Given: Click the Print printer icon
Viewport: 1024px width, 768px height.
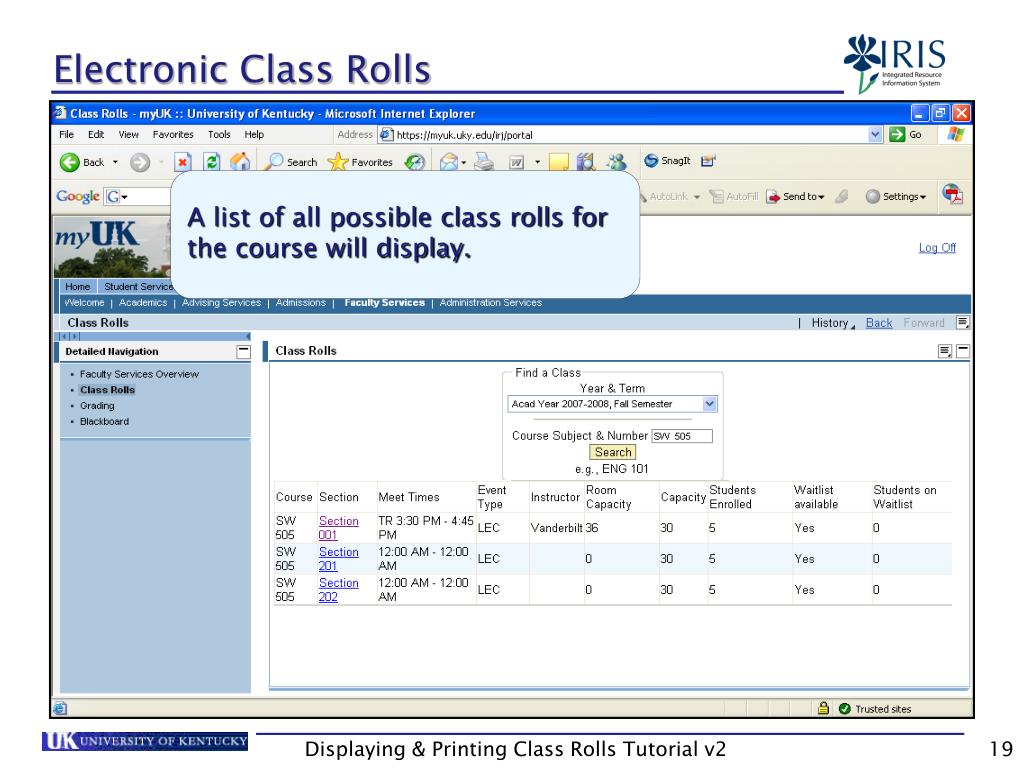Looking at the screenshot, I should click(484, 161).
